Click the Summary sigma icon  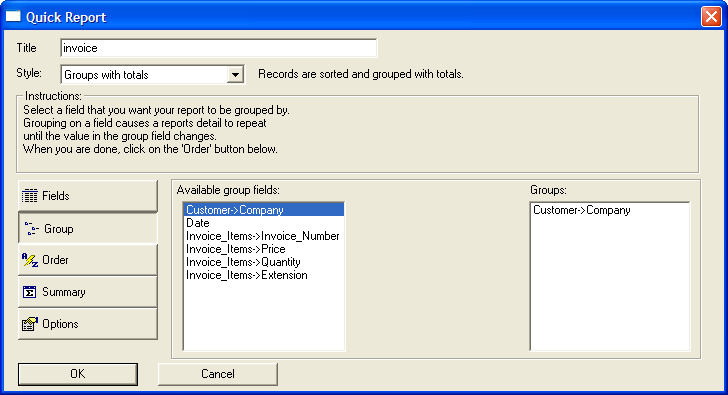point(29,292)
